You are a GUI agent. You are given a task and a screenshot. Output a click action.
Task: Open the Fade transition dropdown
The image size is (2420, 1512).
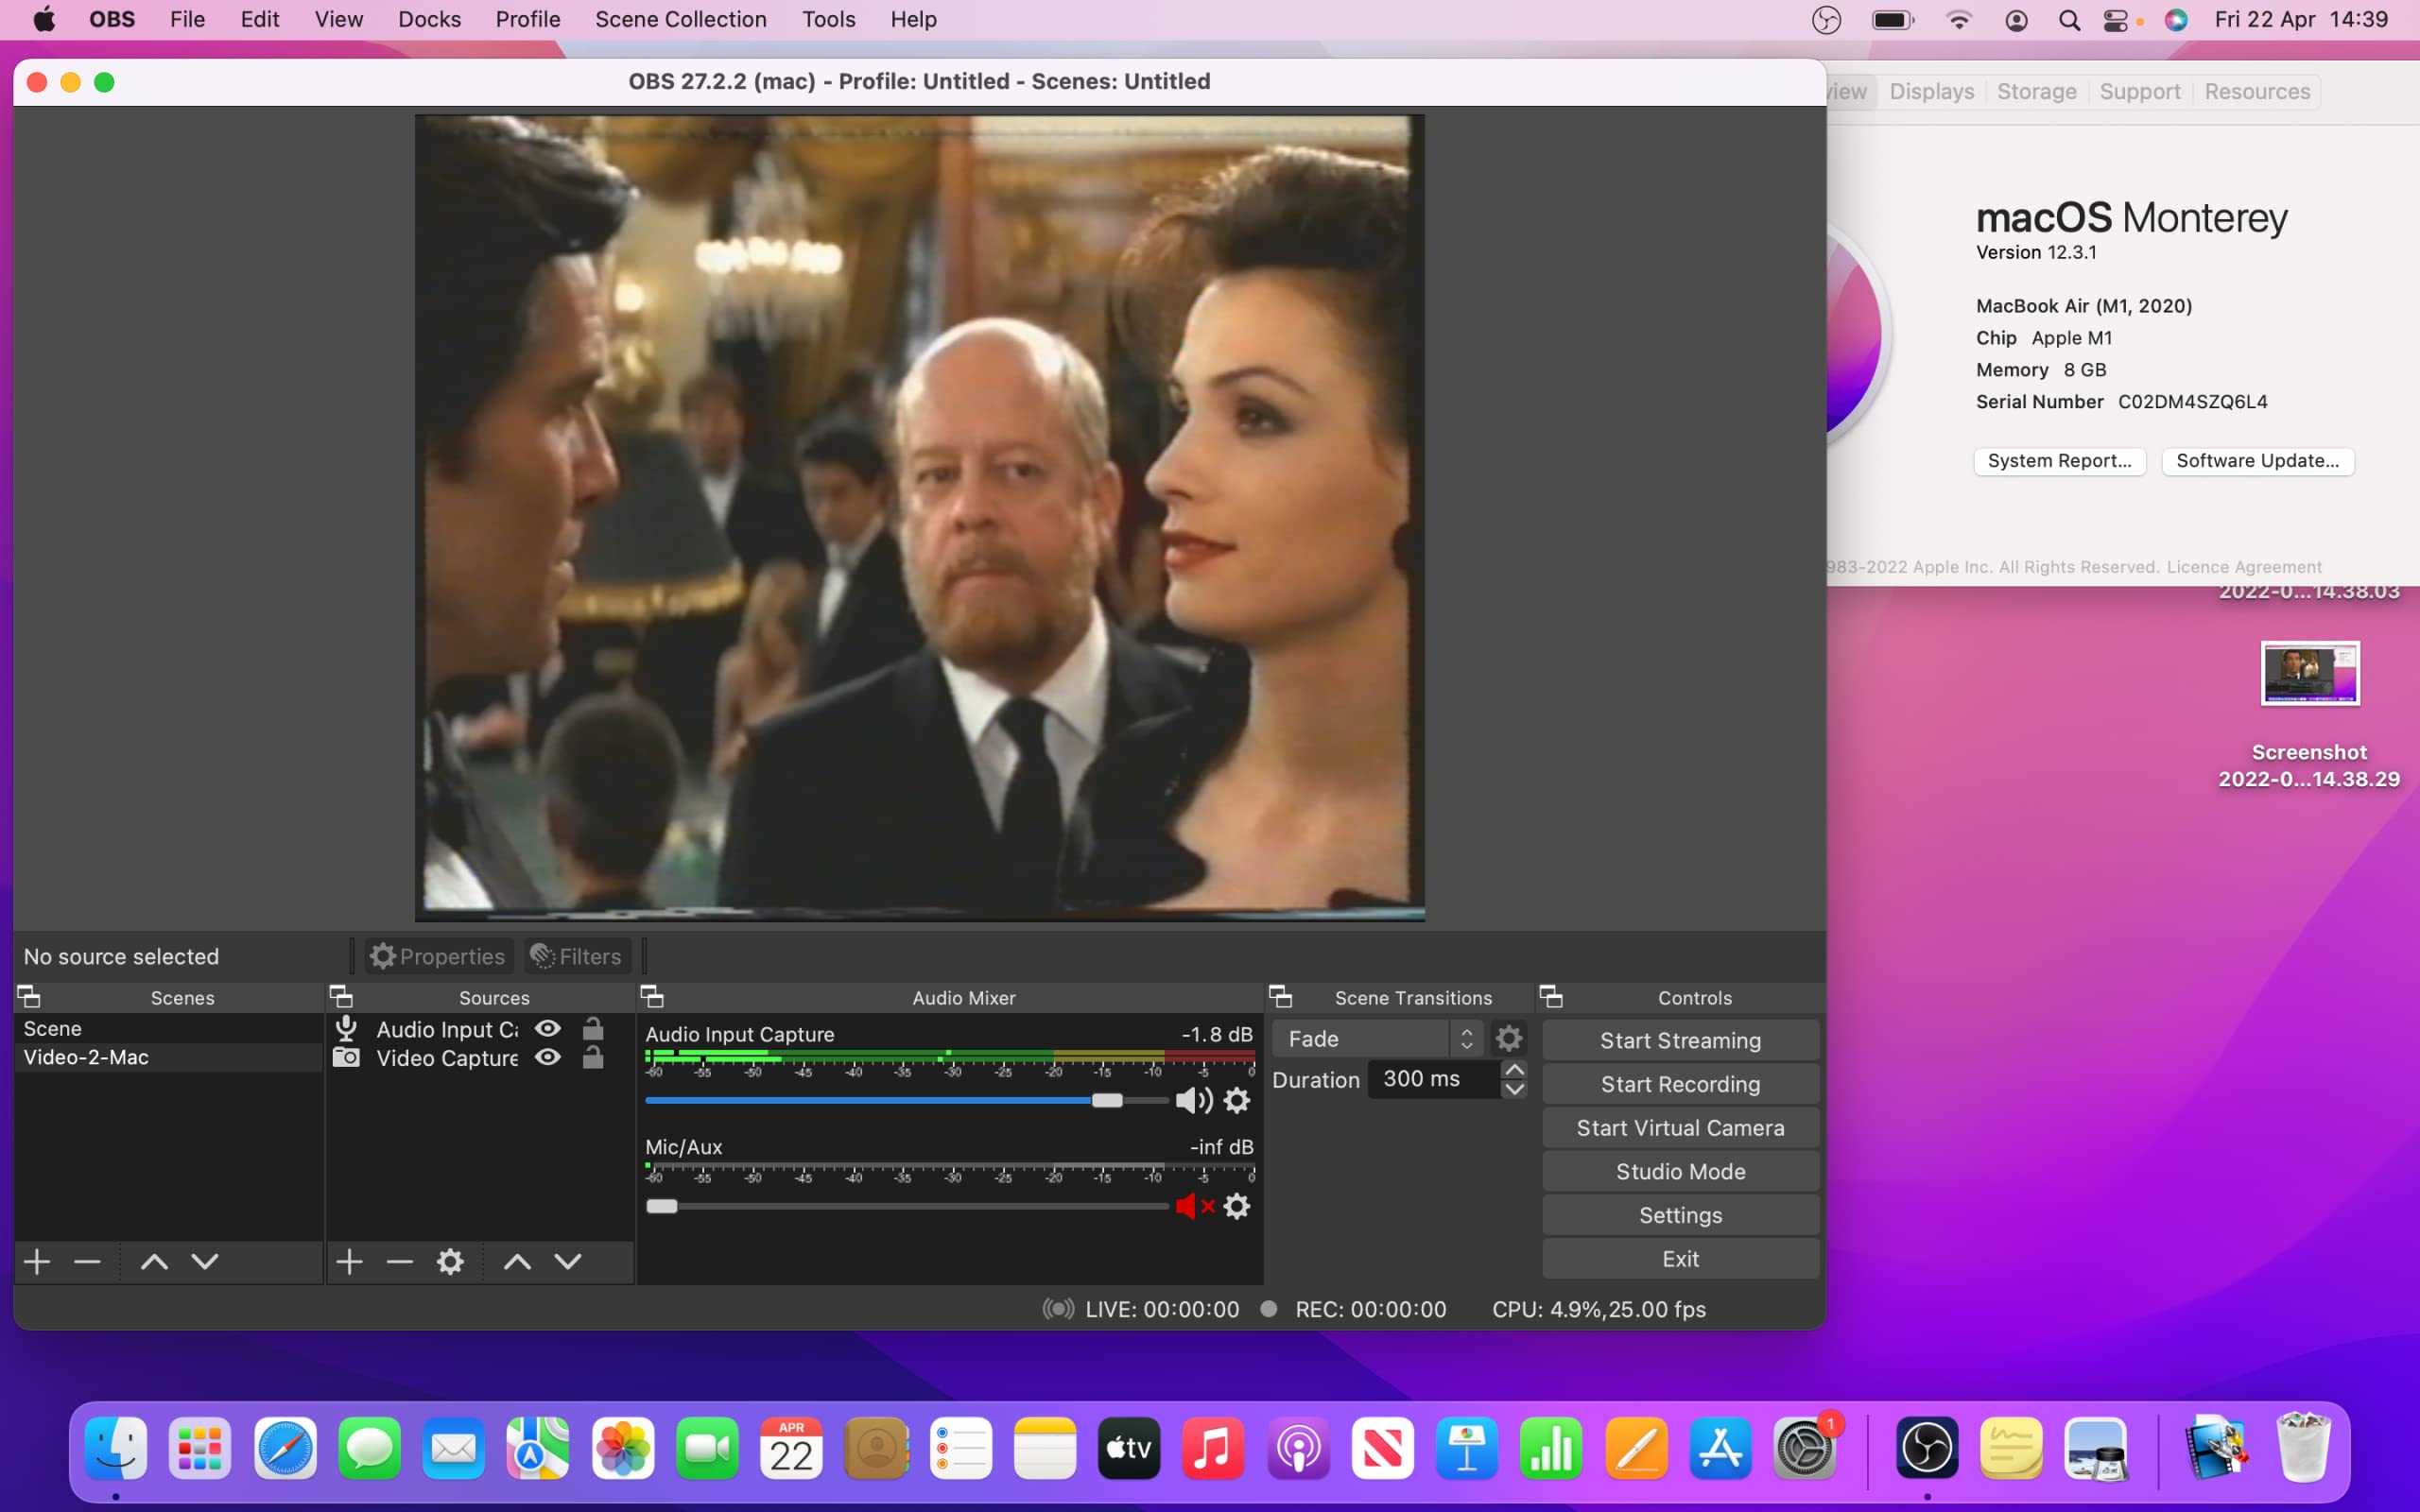[x=1377, y=1039]
